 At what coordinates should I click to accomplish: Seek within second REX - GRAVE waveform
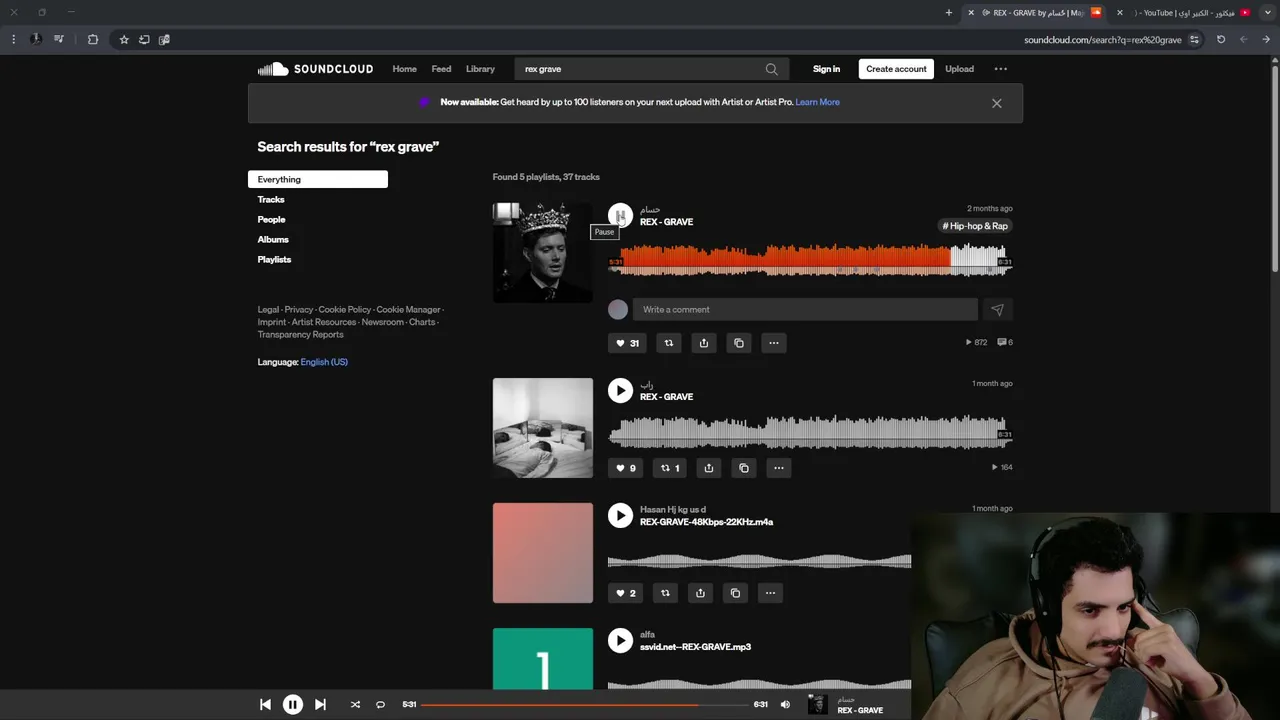(810, 433)
